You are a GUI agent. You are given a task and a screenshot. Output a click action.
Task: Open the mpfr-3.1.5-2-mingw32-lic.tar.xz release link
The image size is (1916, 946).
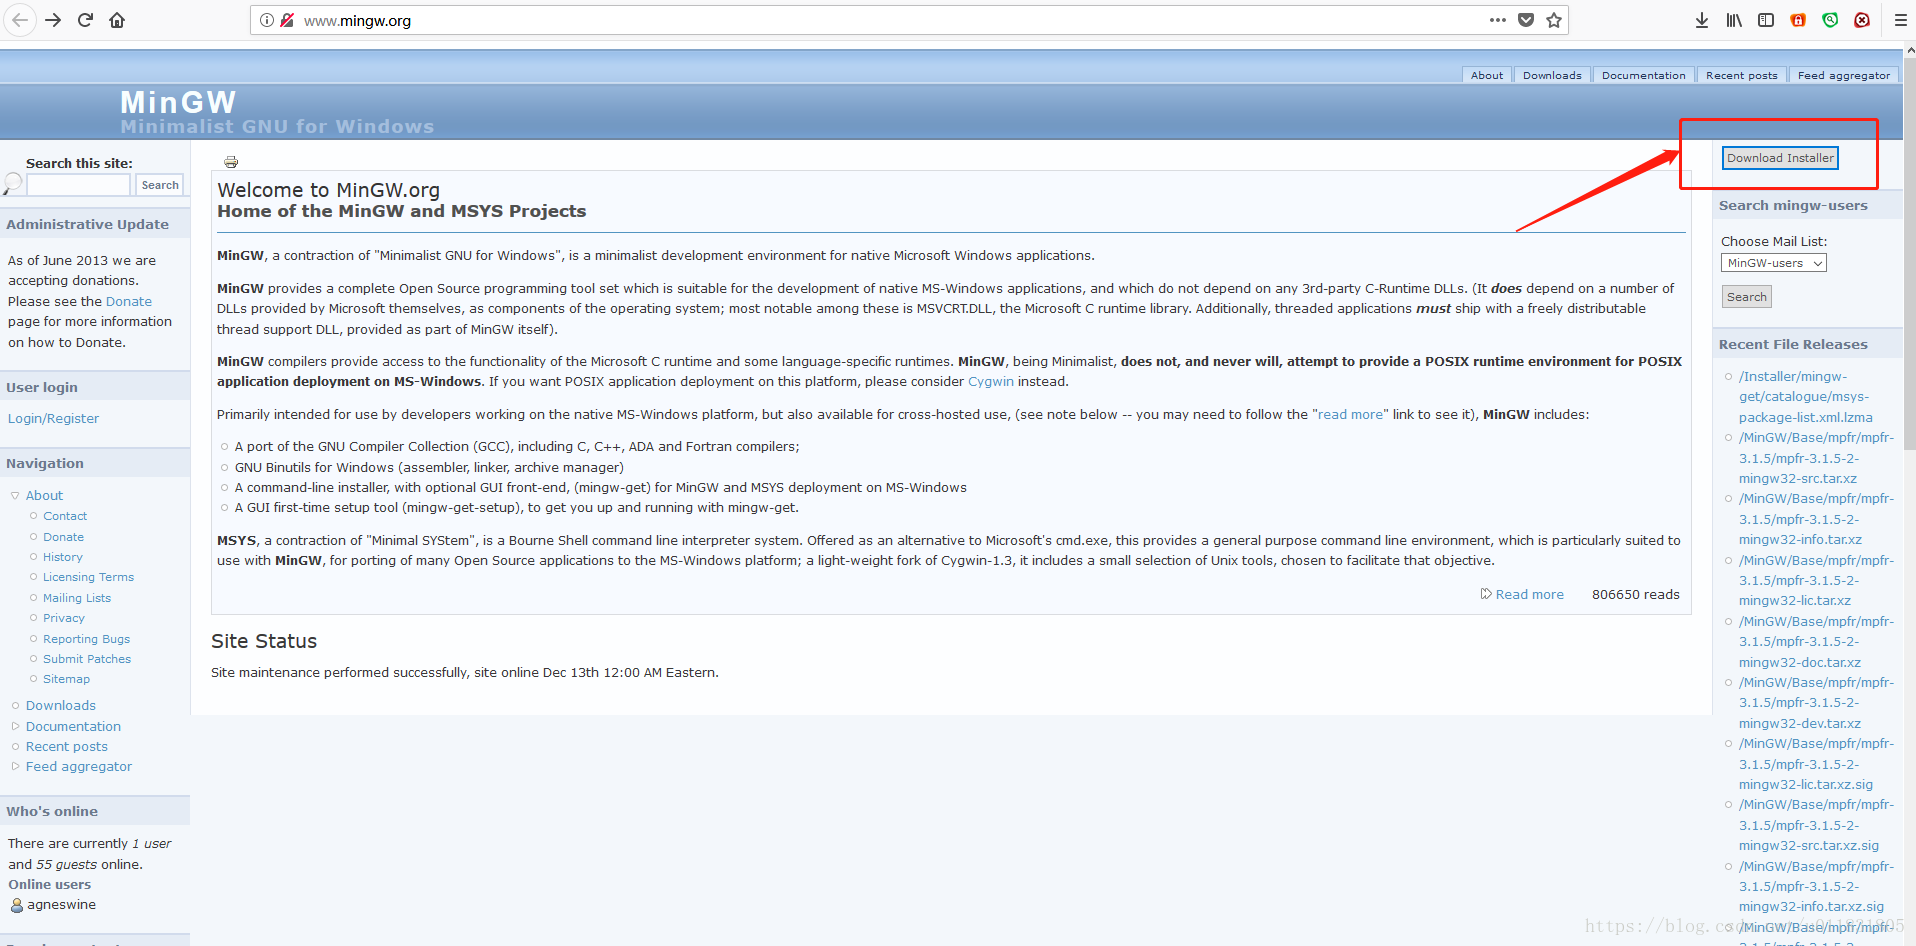[x=1816, y=581]
